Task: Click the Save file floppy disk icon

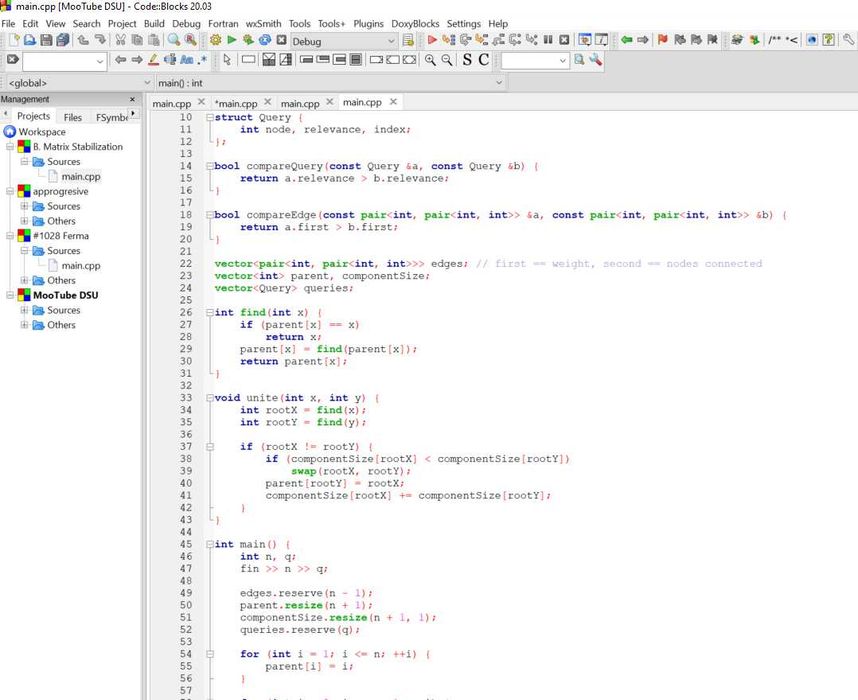Action: click(x=46, y=40)
